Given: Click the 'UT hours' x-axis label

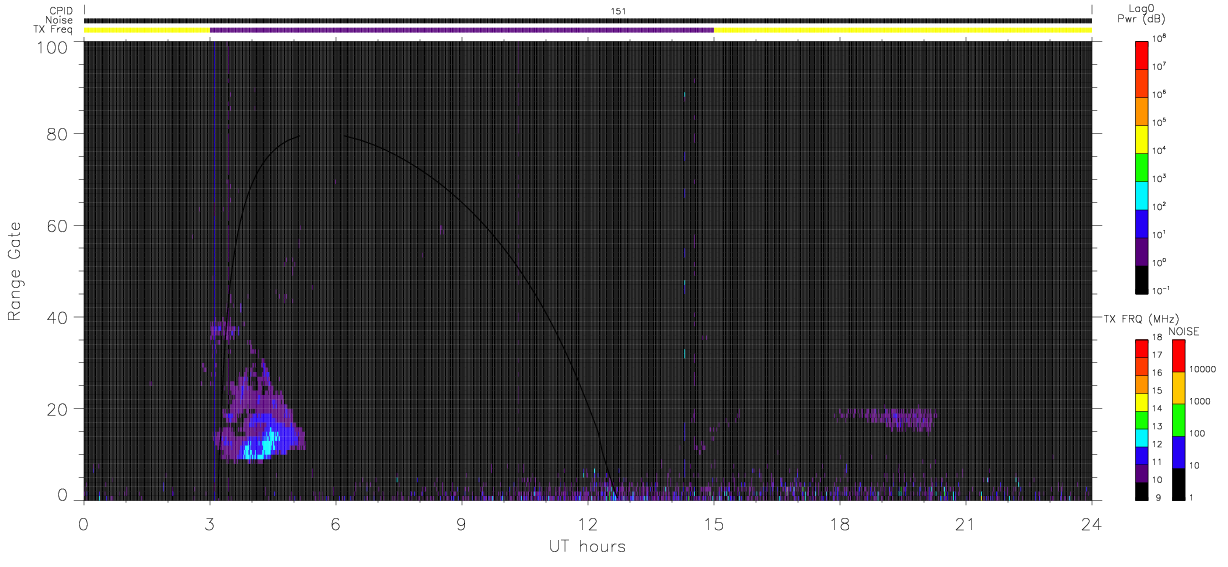Looking at the screenshot, I should (587, 546).
